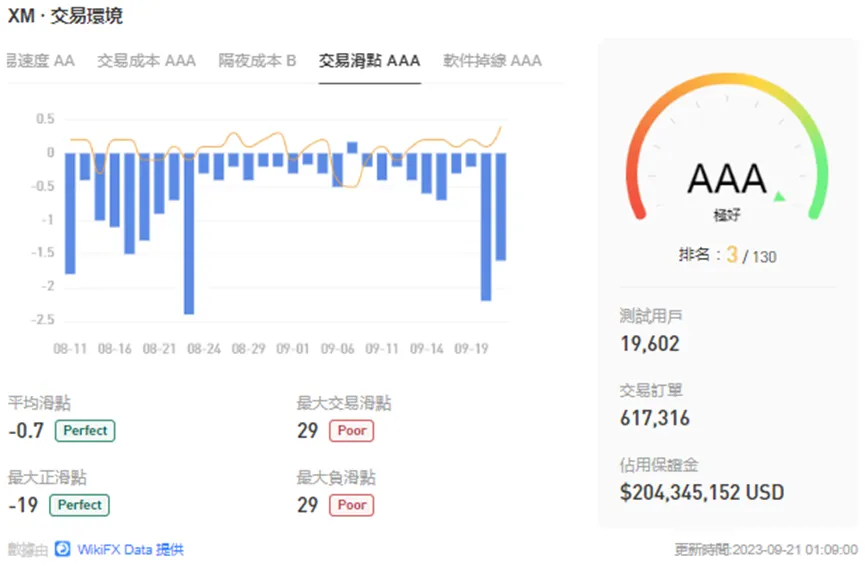This screenshot has height=567, width=865.
Task: Select the 交易滑點 AAA tab
Action: point(370,60)
